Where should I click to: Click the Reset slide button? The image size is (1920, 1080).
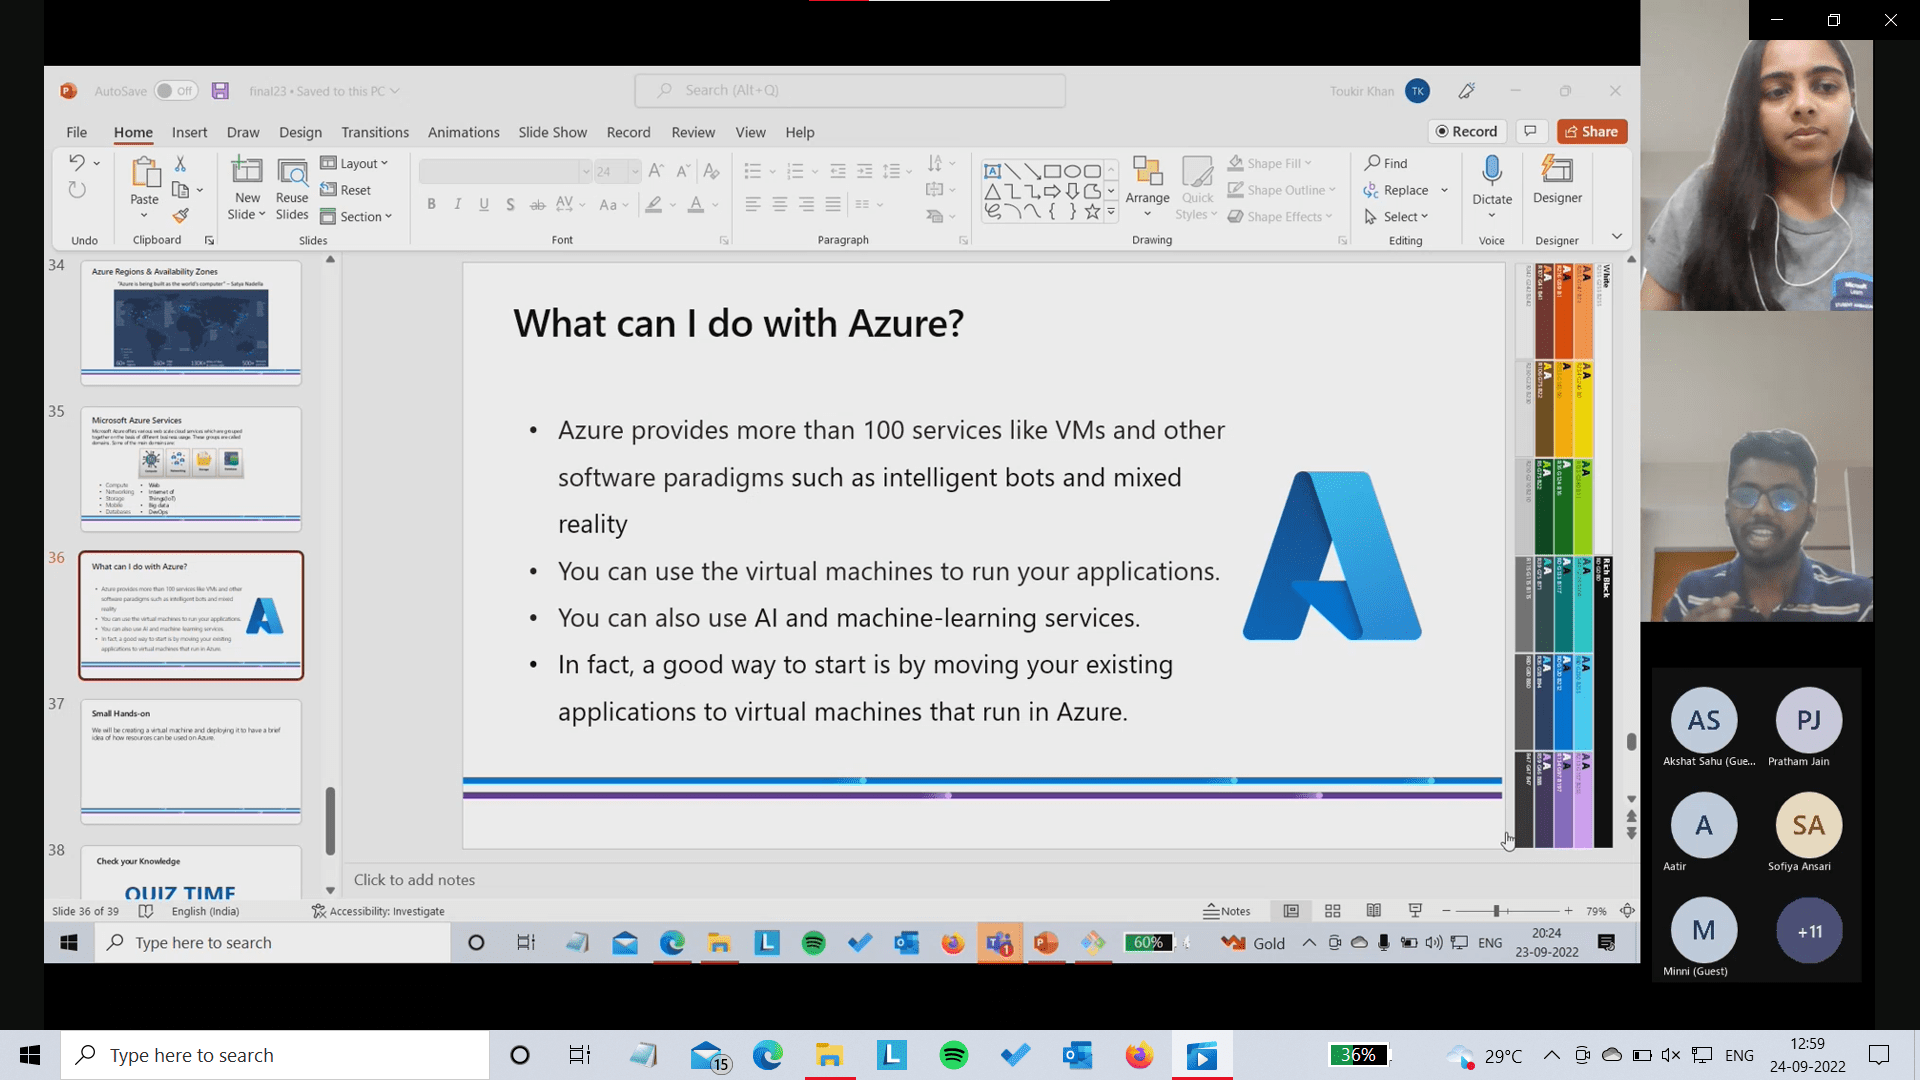tap(346, 190)
